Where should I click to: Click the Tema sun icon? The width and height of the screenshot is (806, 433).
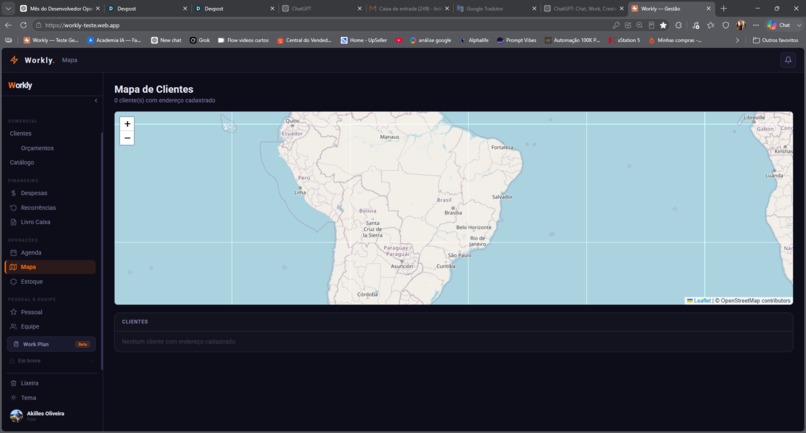click(13, 398)
